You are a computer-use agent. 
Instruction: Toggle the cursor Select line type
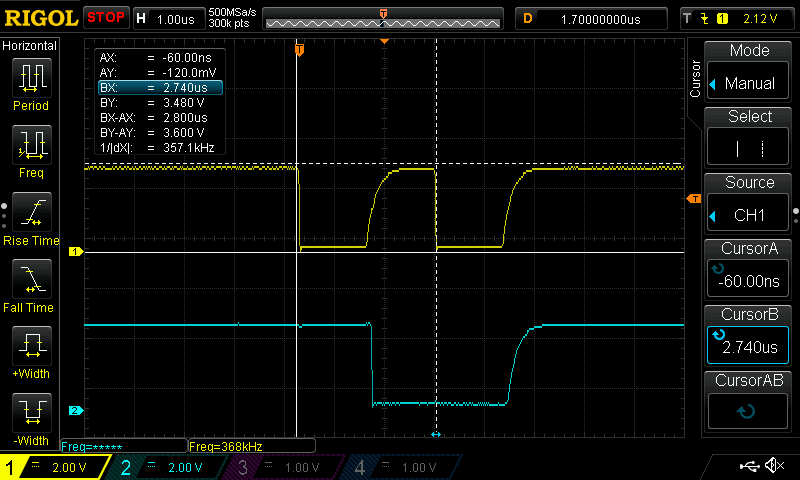[x=748, y=147]
